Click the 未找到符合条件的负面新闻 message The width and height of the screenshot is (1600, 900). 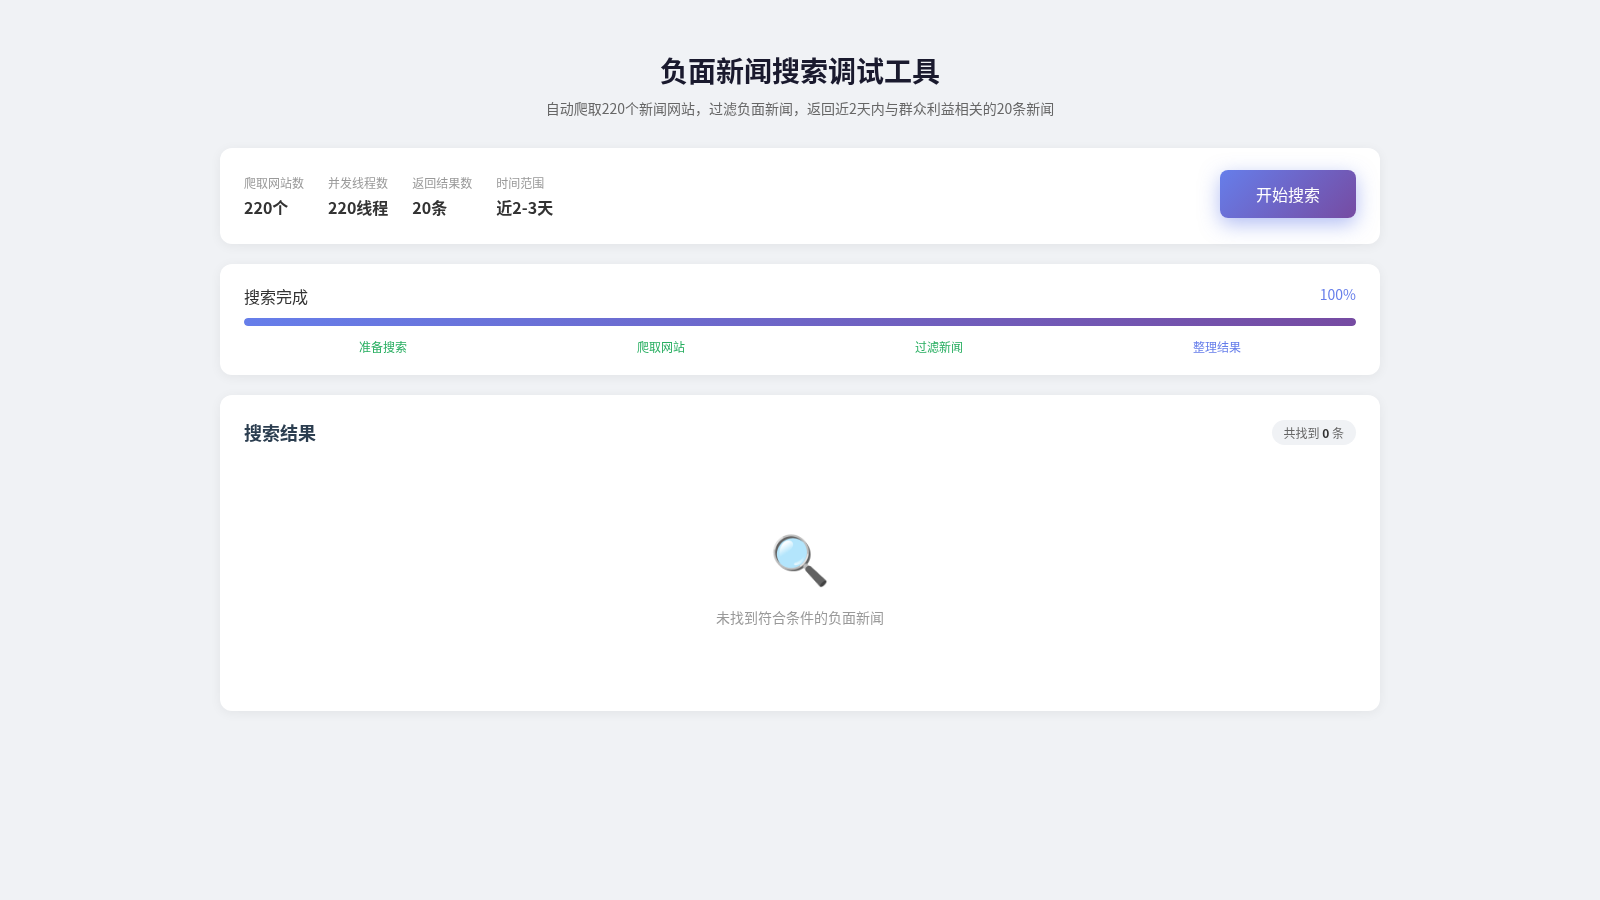pos(800,618)
